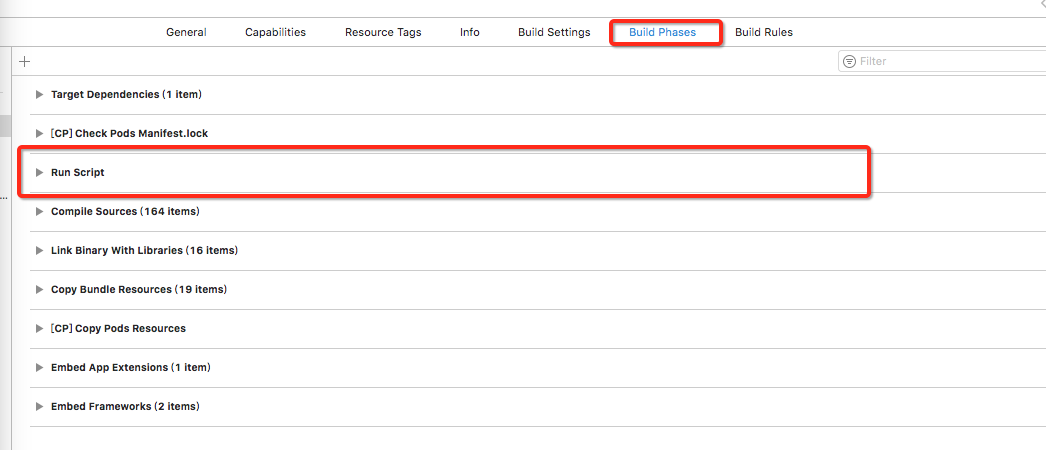
Task: Select the Run Script phase title
Action: 78,173
